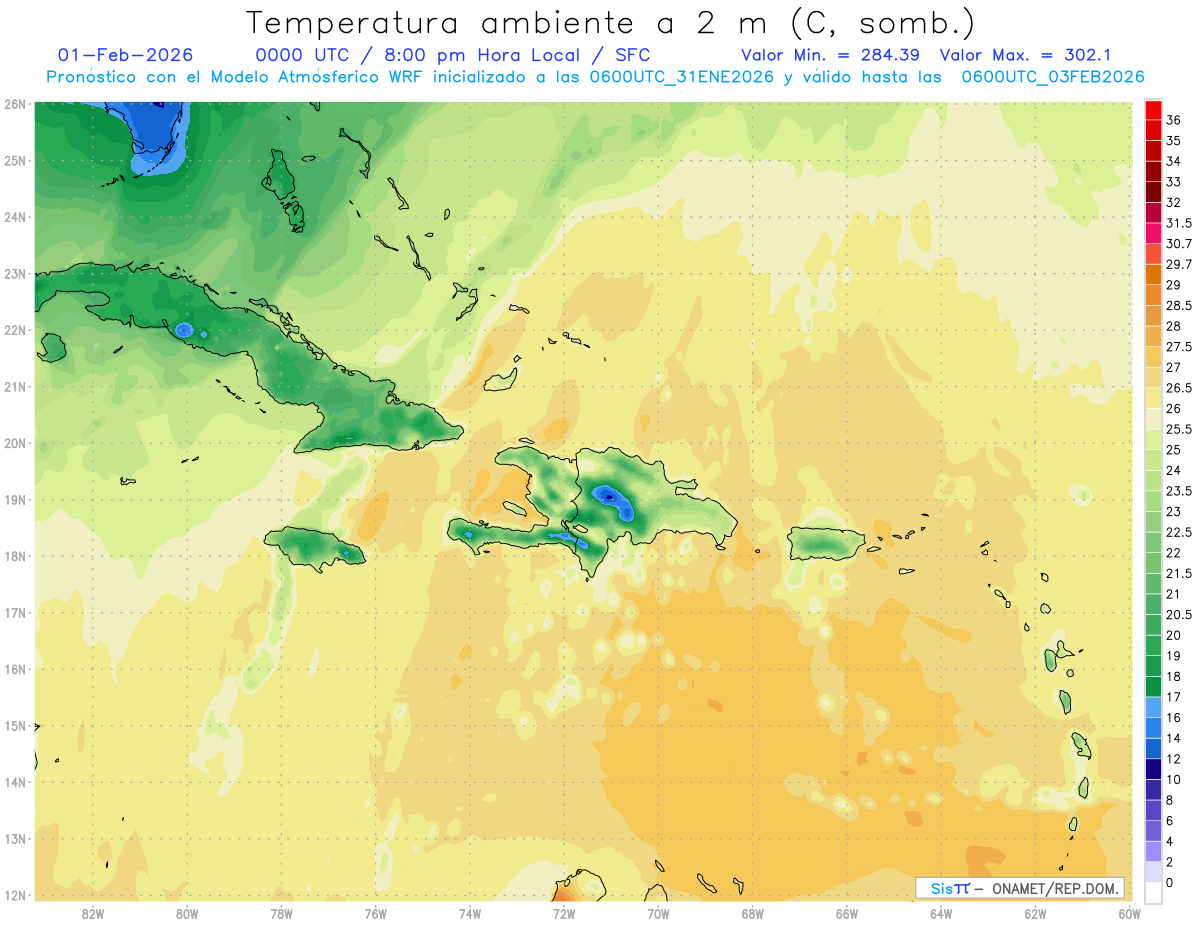Select the 'Valor Min. = 284.39' readout
Screen dimensions: 1200x927
(x=830, y=55)
